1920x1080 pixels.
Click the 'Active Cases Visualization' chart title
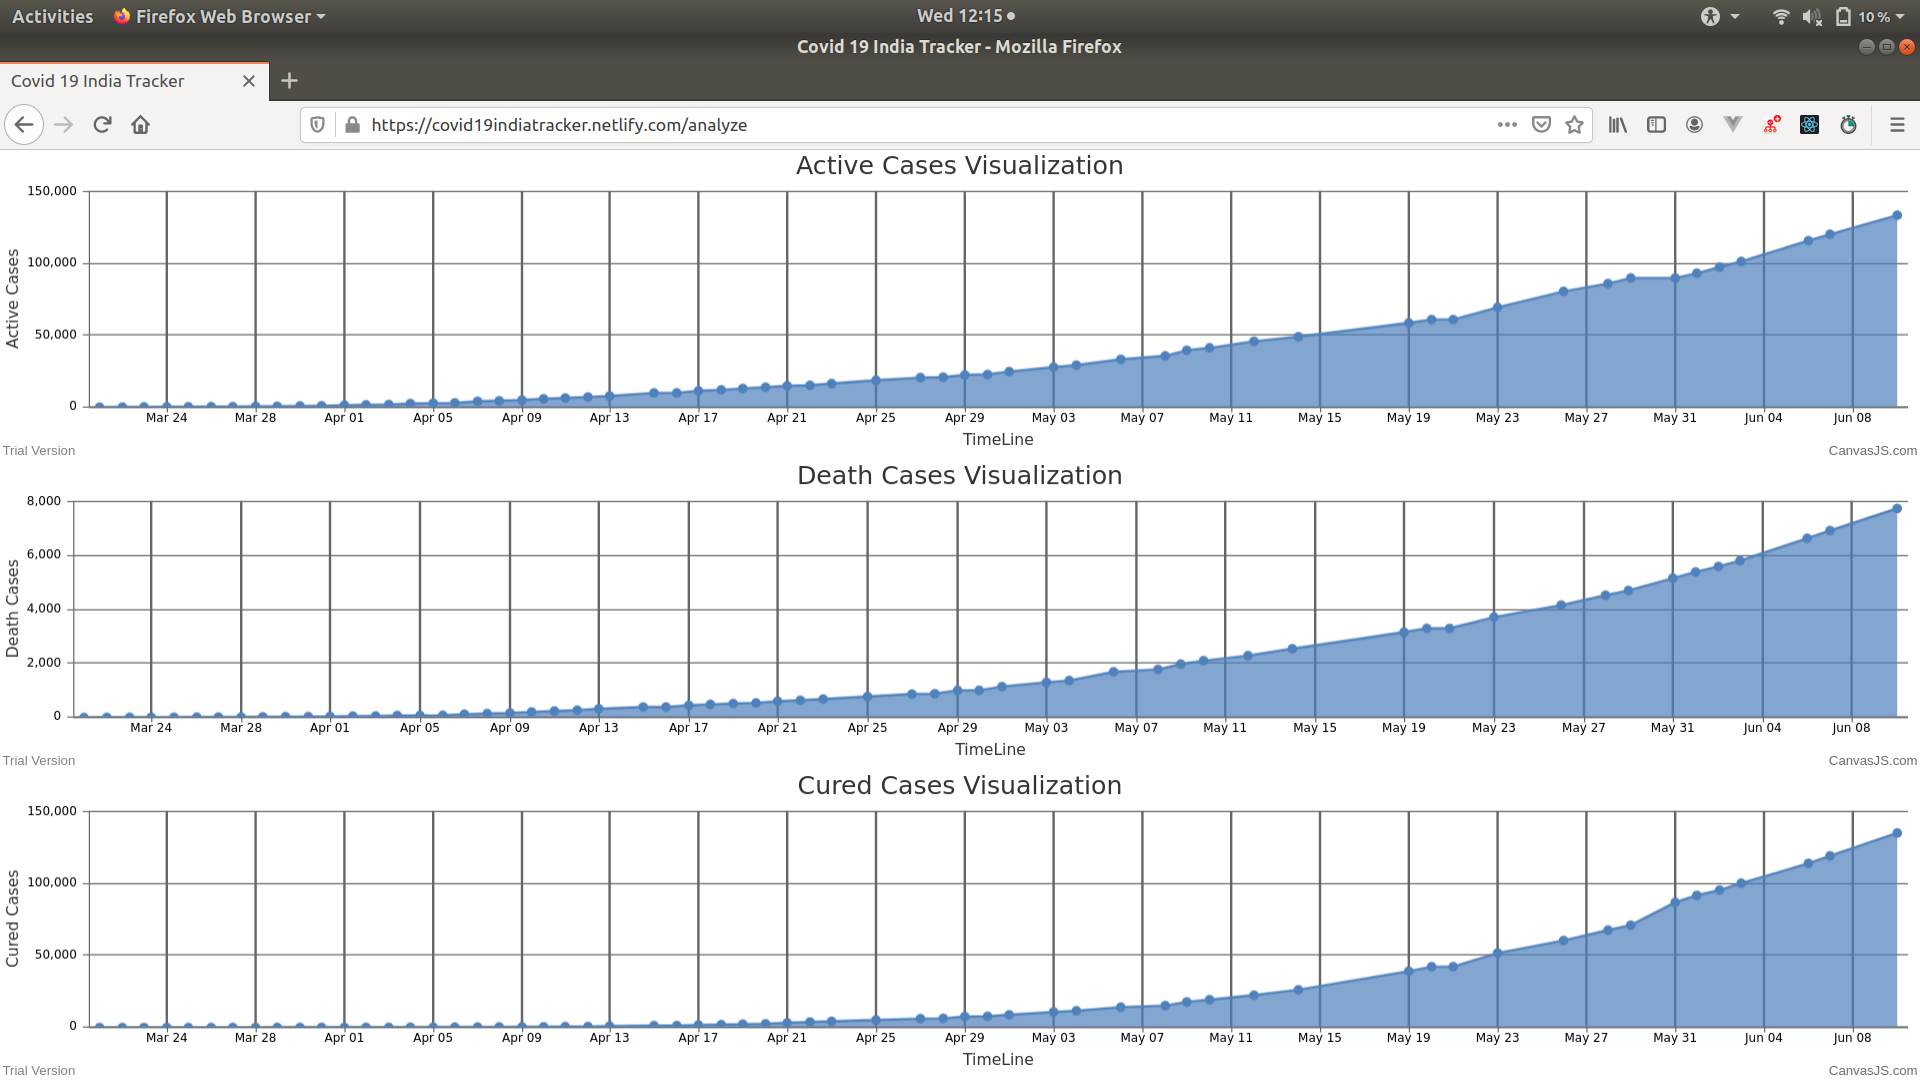[960, 166]
